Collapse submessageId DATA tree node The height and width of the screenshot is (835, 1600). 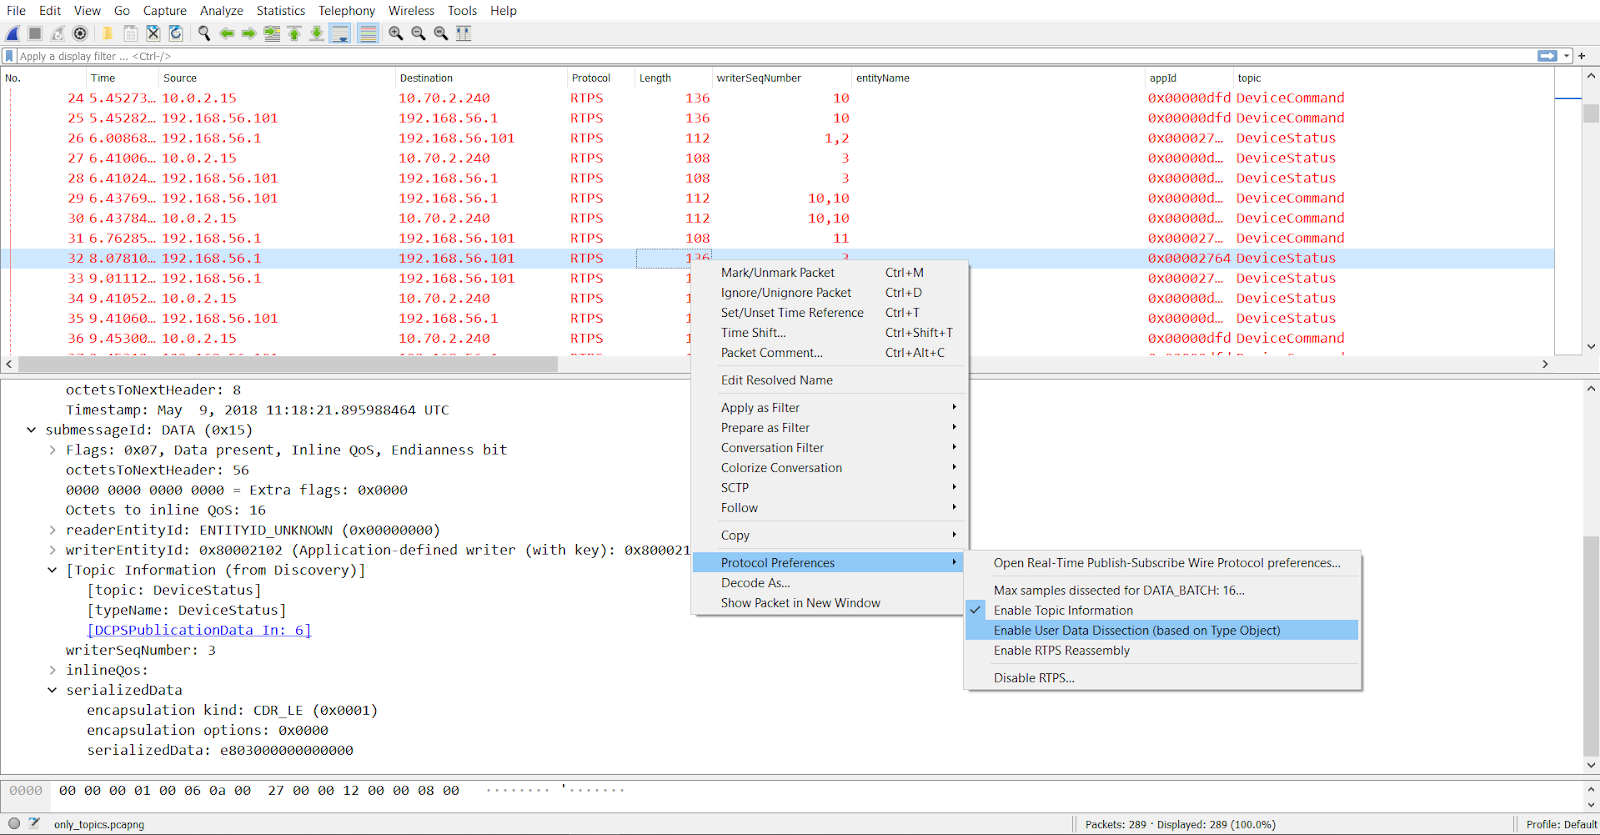[31, 430]
